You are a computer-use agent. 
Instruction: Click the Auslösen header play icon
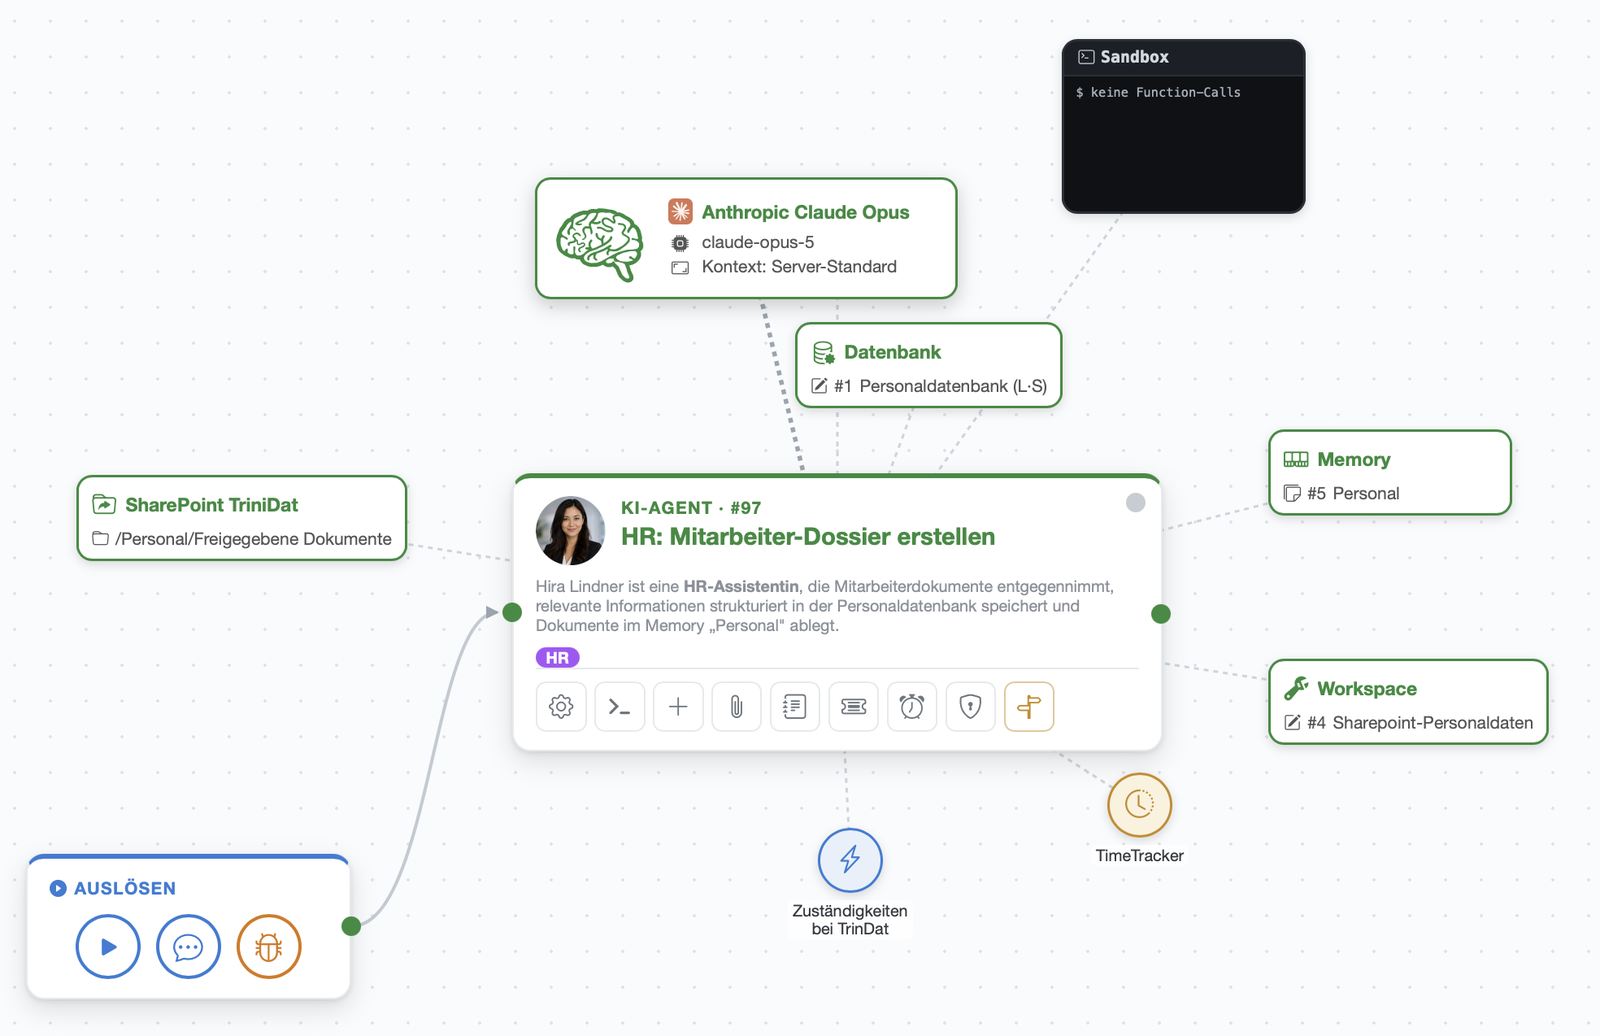click(x=58, y=888)
